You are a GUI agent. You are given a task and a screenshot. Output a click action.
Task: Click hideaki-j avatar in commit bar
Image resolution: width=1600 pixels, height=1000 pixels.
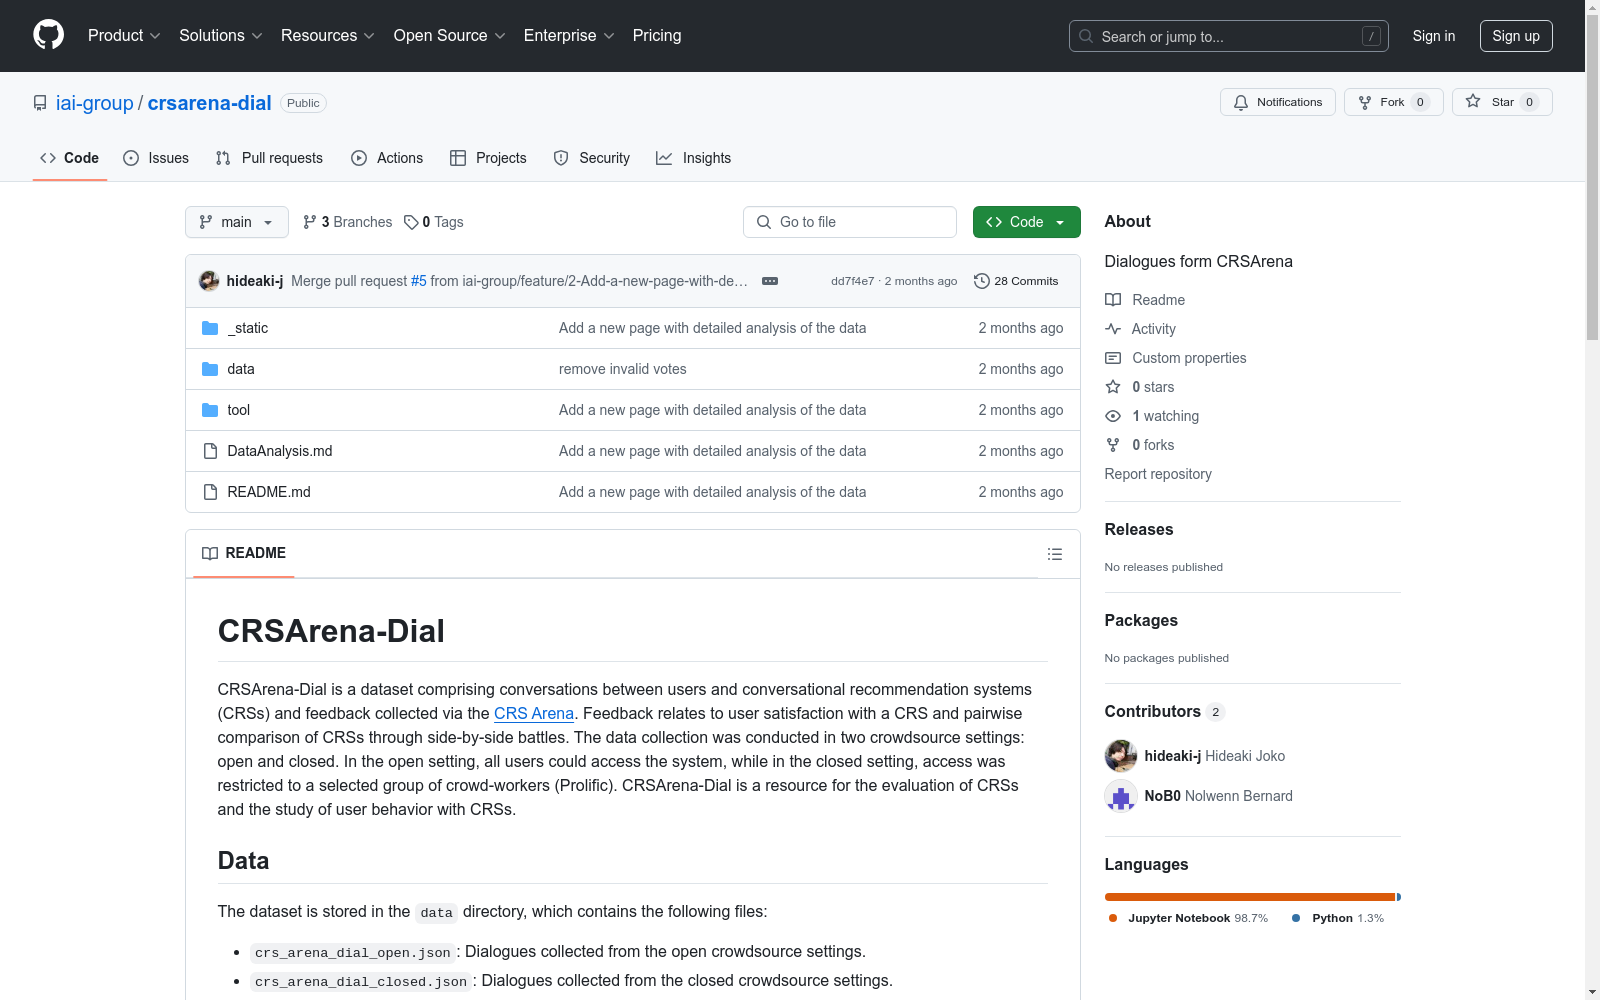[209, 281]
